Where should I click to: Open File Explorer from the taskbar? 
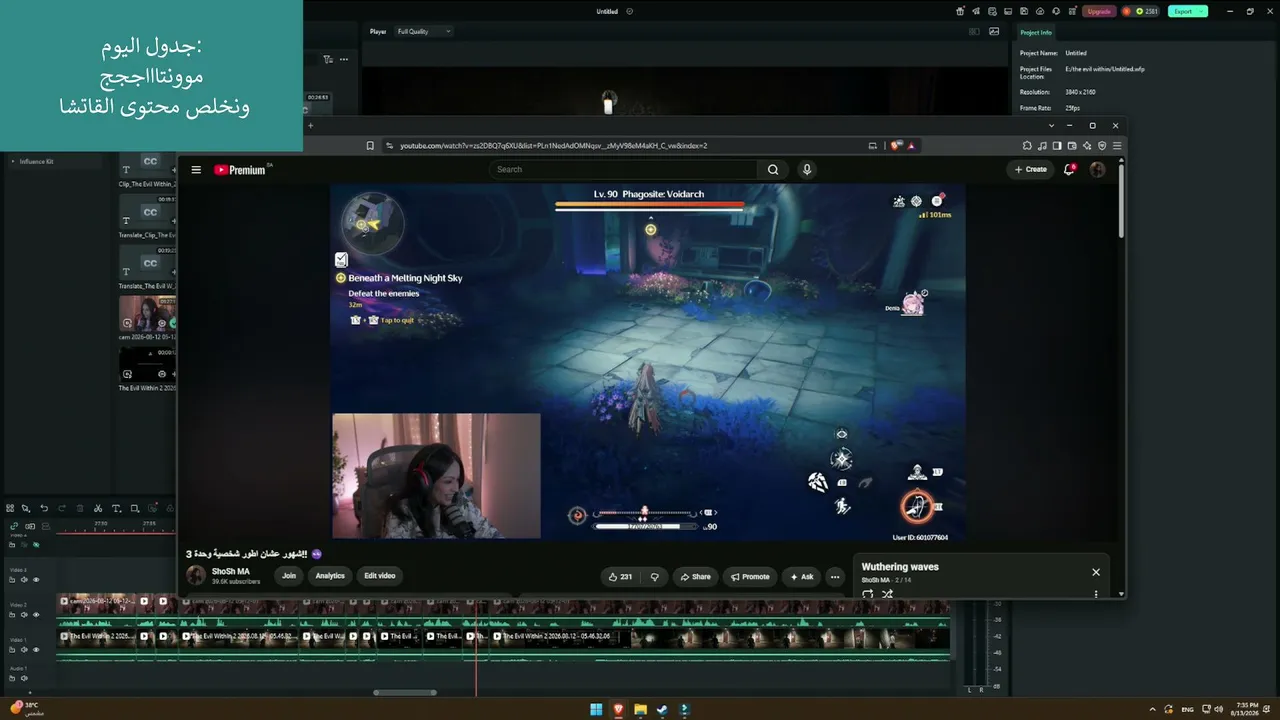(640, 710)
